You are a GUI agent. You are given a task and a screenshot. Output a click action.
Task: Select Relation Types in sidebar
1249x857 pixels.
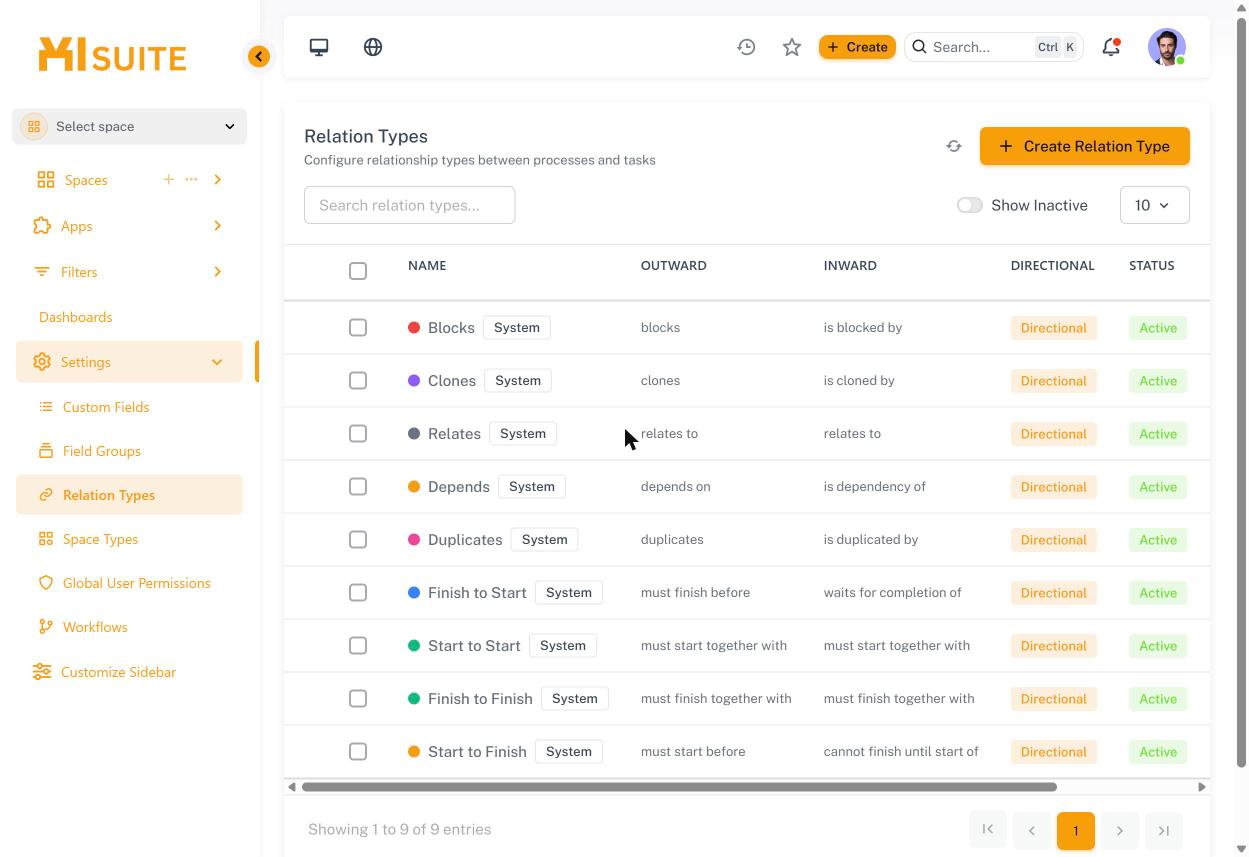(x=129, y=495)
